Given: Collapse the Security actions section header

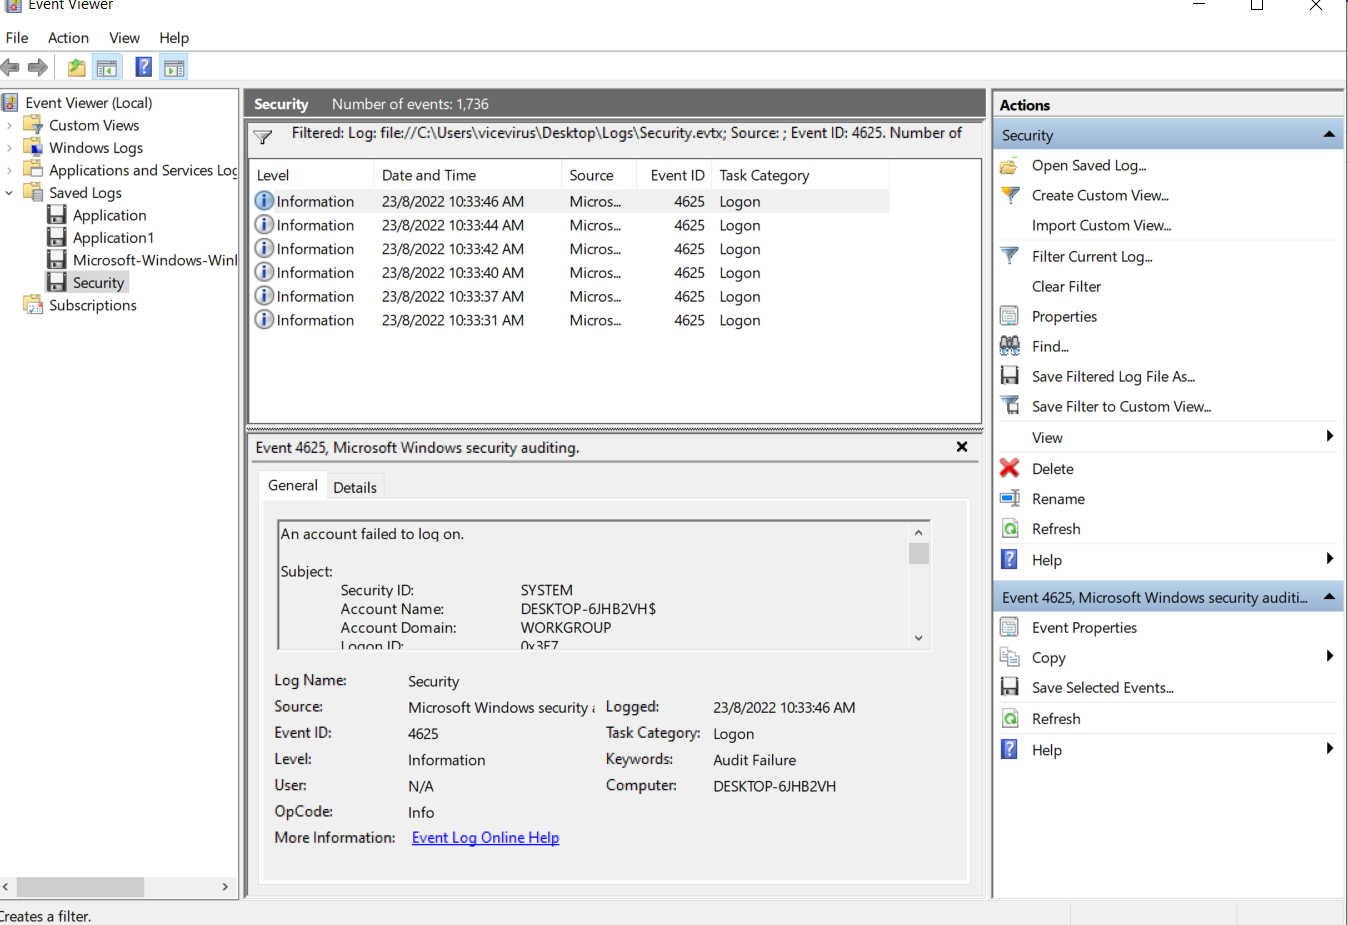Looking at the screenshot, I should tap(1329, 134).
